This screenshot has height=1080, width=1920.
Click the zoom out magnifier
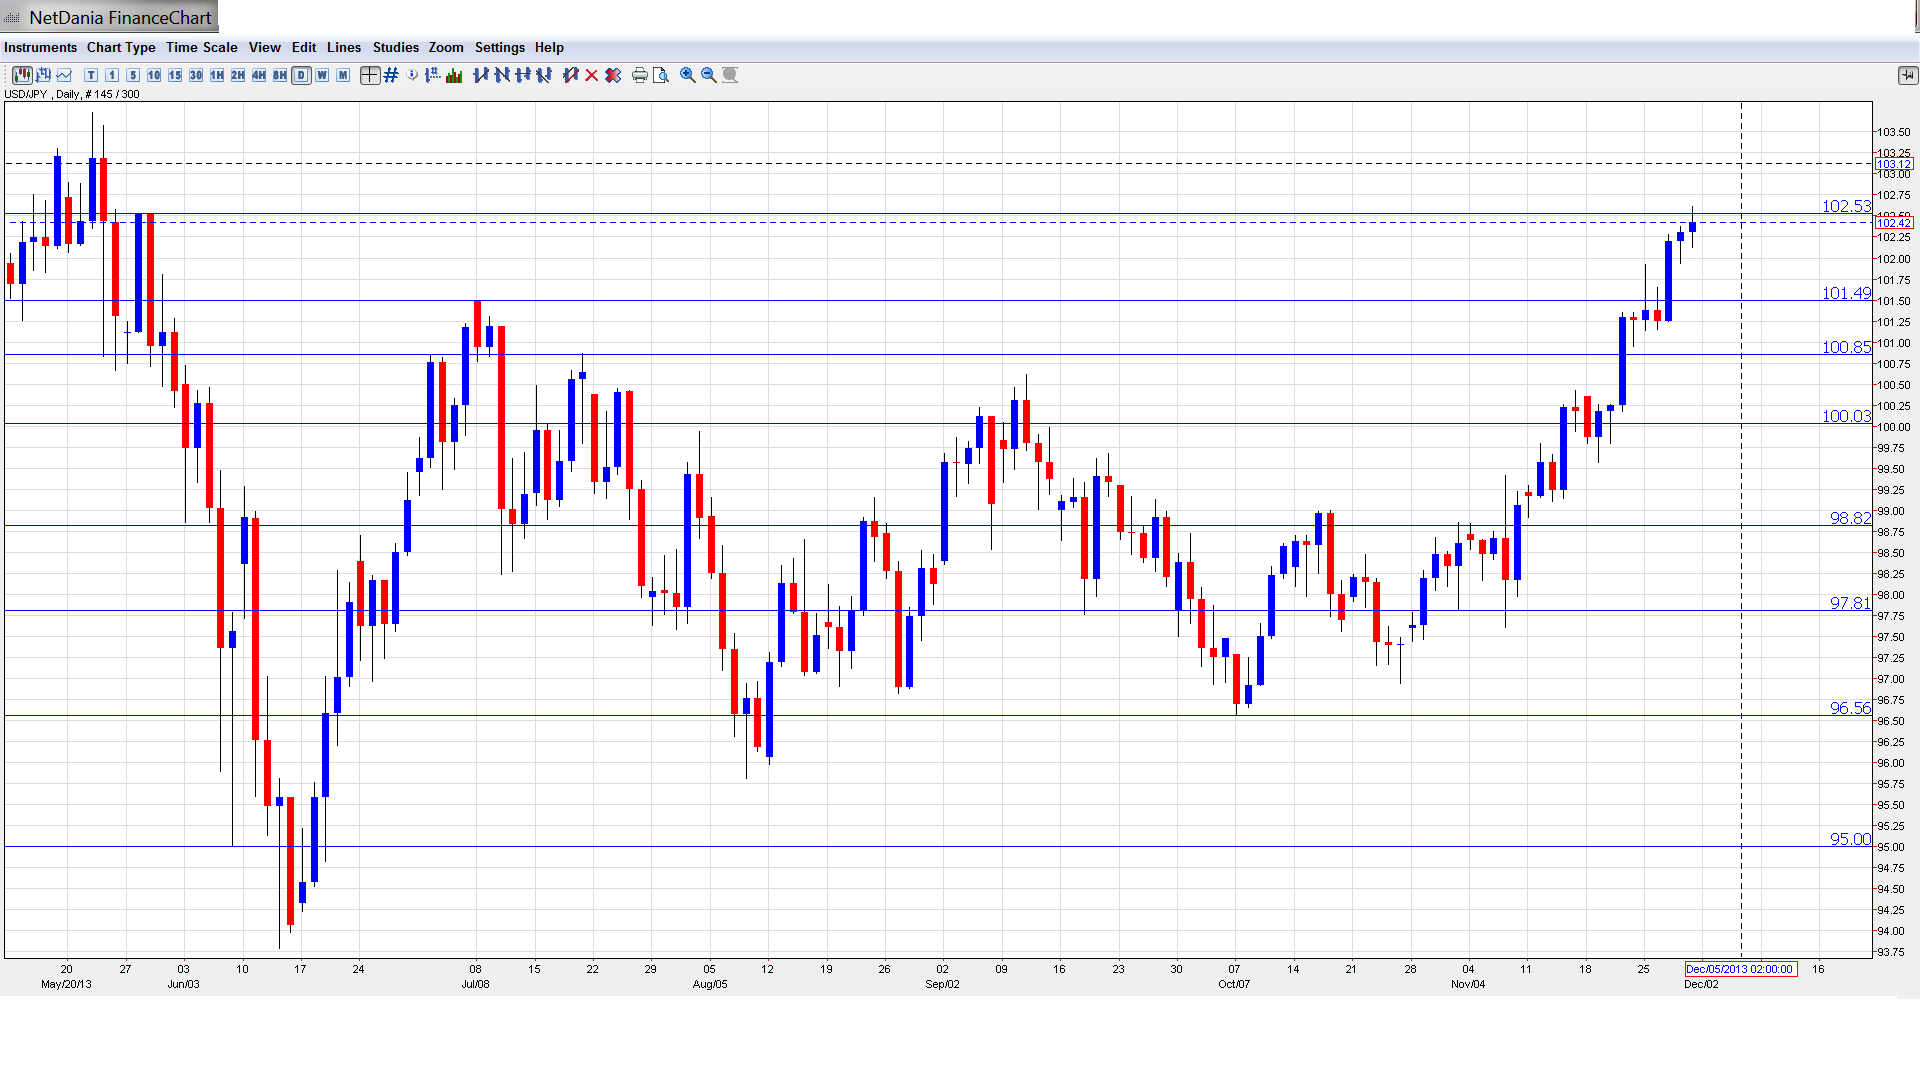709,75
